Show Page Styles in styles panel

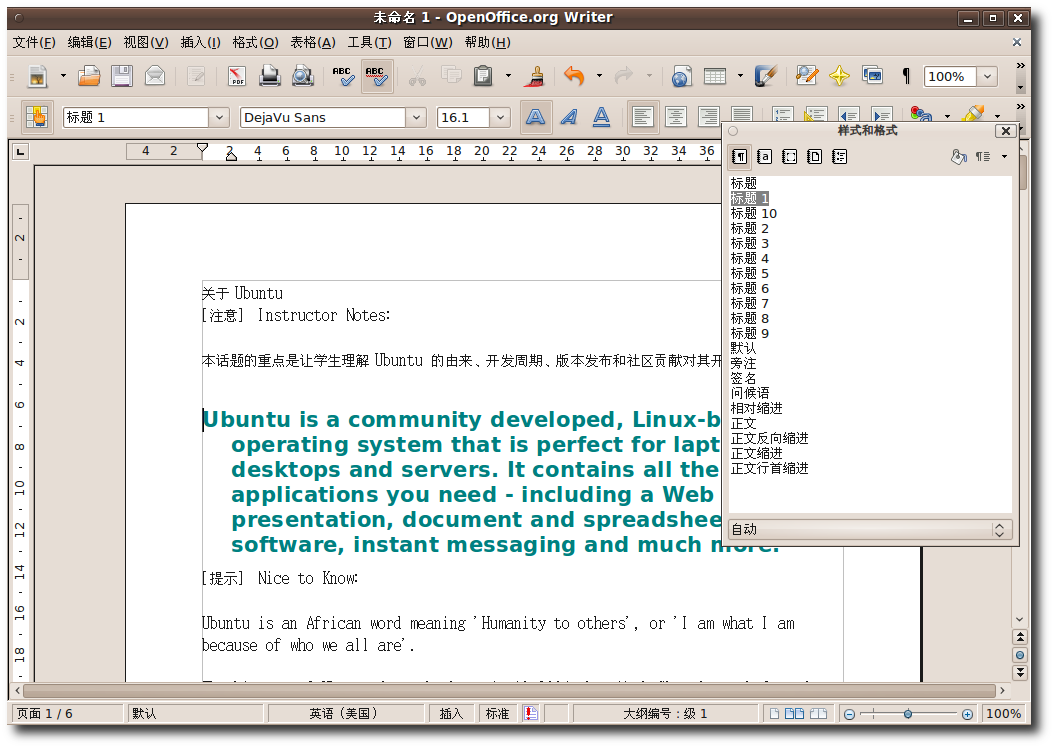click(814, 157)
